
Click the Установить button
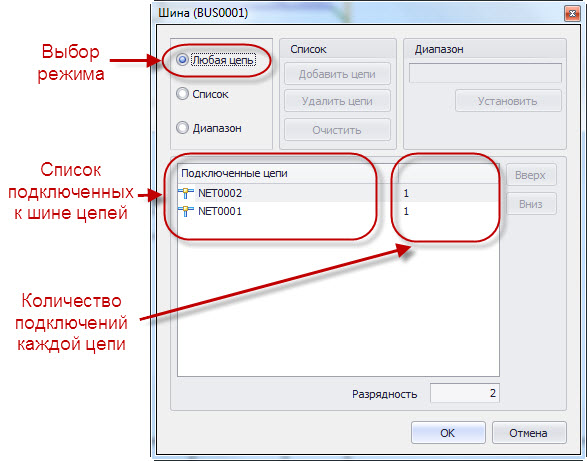508,101
